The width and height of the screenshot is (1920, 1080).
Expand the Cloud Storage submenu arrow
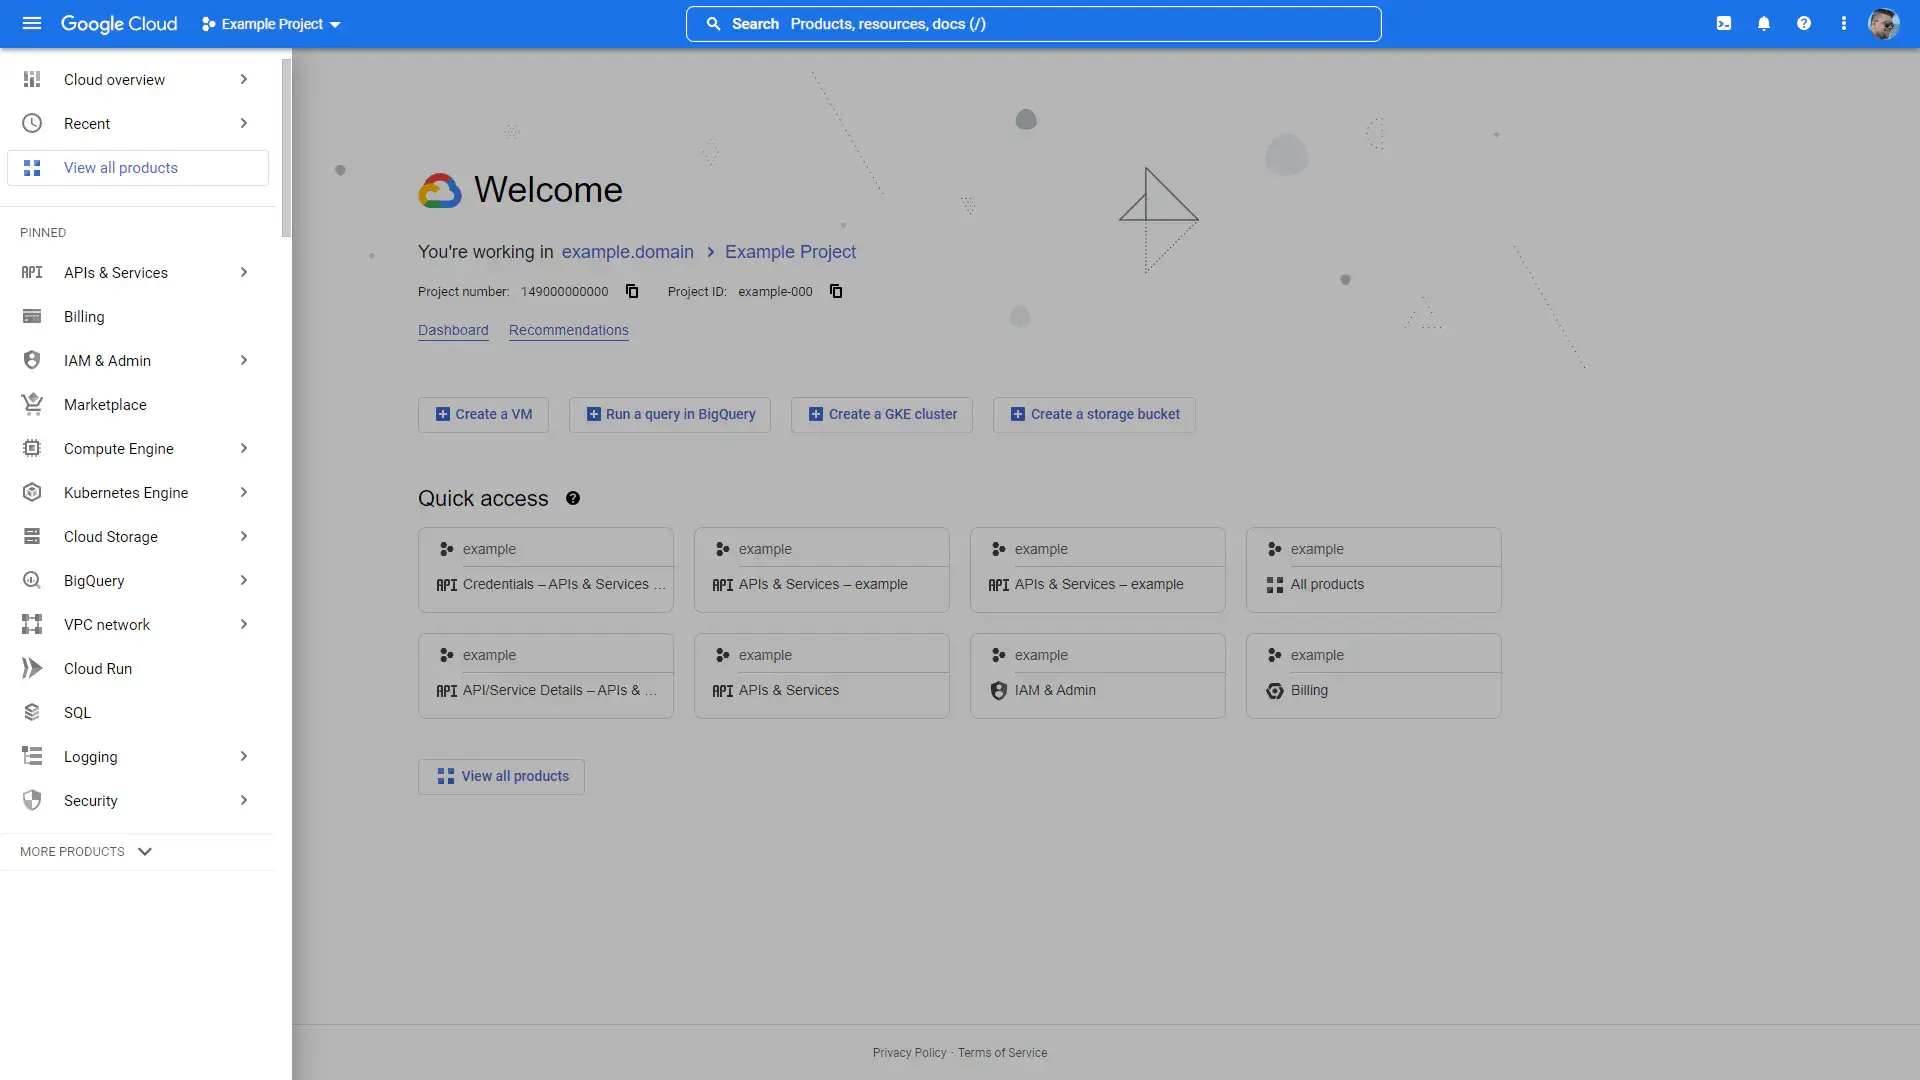point(243,536)
